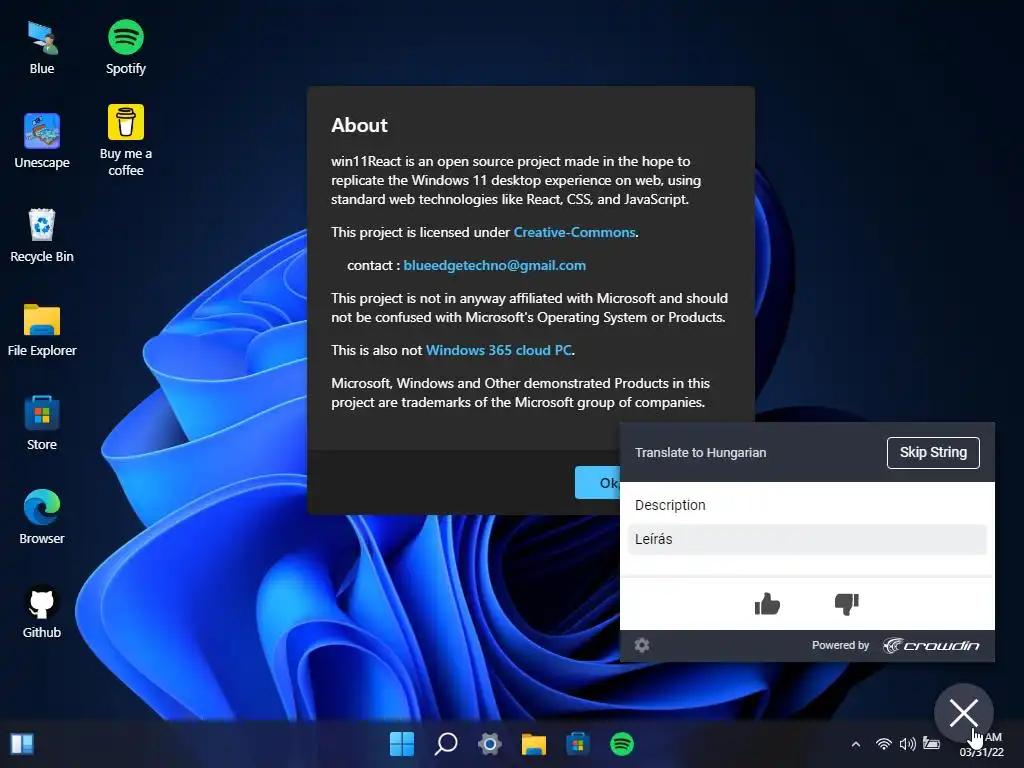The image size is (1024, 768).
Task: Open the Unescape desktop shortcut
Action: pos(42,141)
